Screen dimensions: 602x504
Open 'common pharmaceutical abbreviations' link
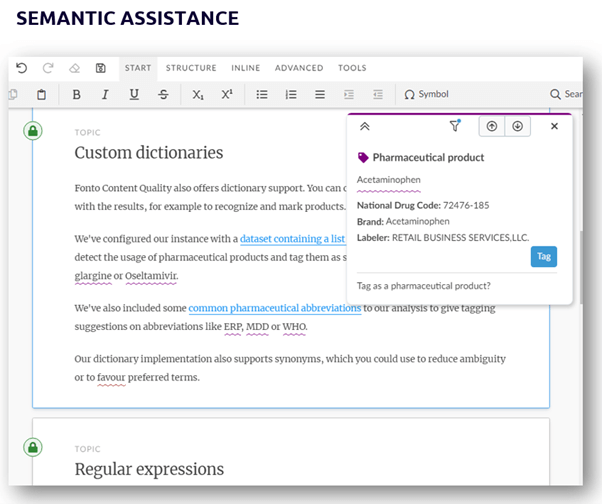pos(275,308)
